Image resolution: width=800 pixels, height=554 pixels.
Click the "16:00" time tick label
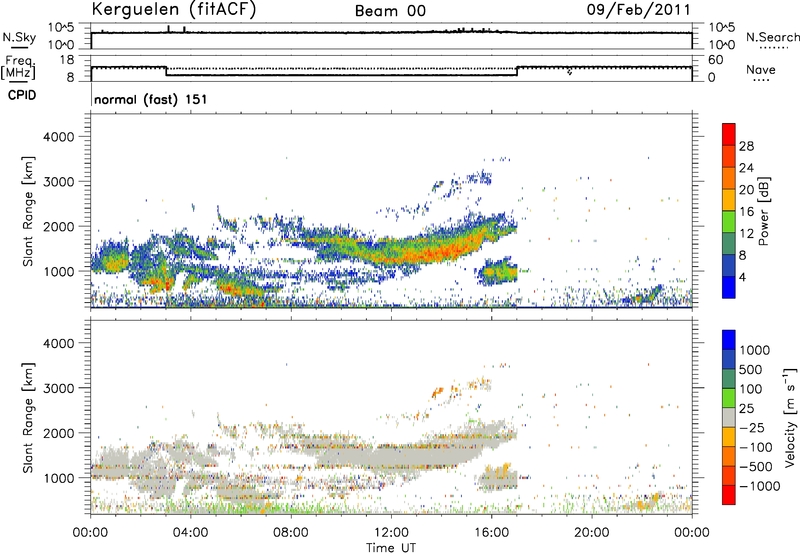(491, 532)
